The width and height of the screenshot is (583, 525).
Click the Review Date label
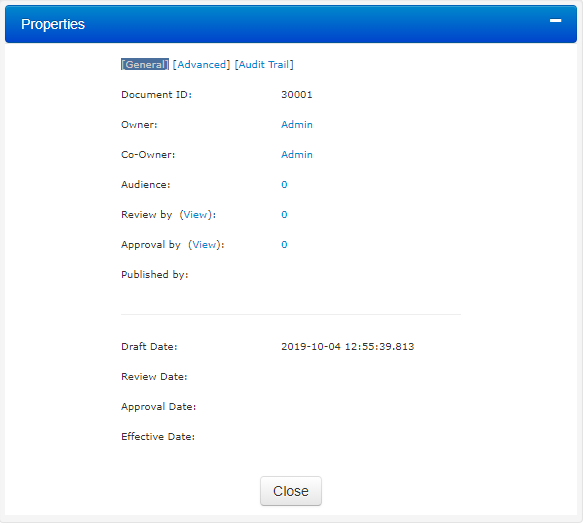[x=154, y=377]
